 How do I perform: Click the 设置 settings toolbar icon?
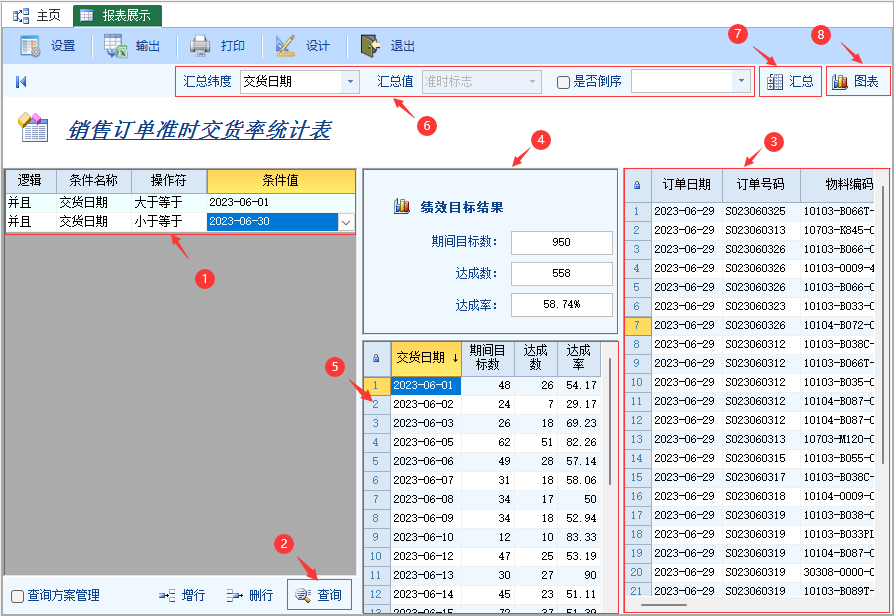point(30,46)
